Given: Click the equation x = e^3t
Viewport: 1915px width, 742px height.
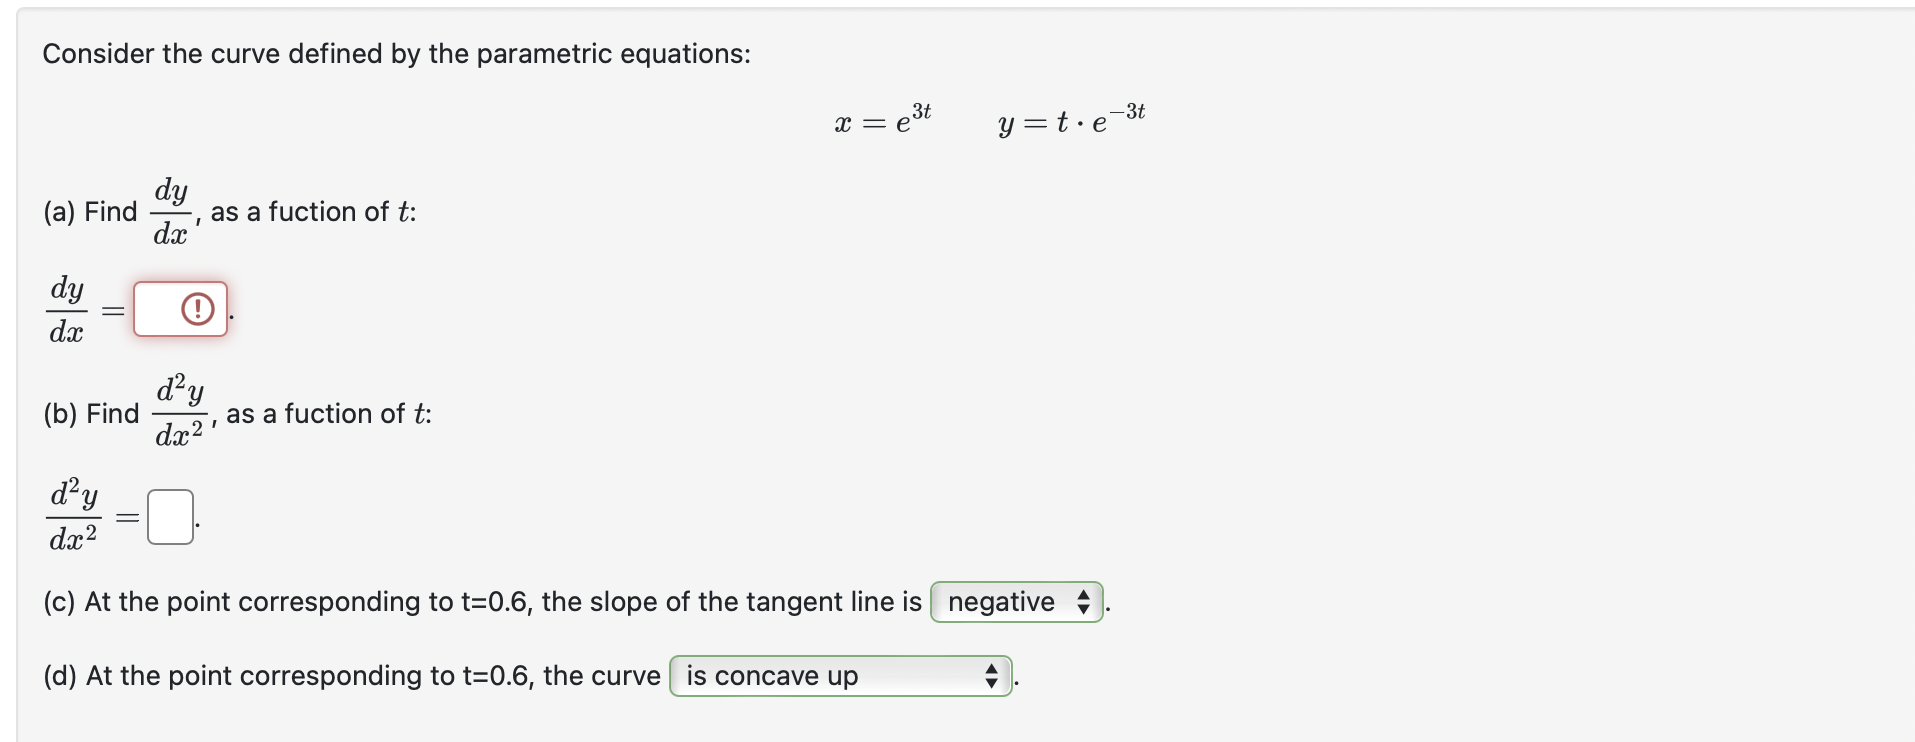Looking at the screenshot, I should (x=883, y=119).
